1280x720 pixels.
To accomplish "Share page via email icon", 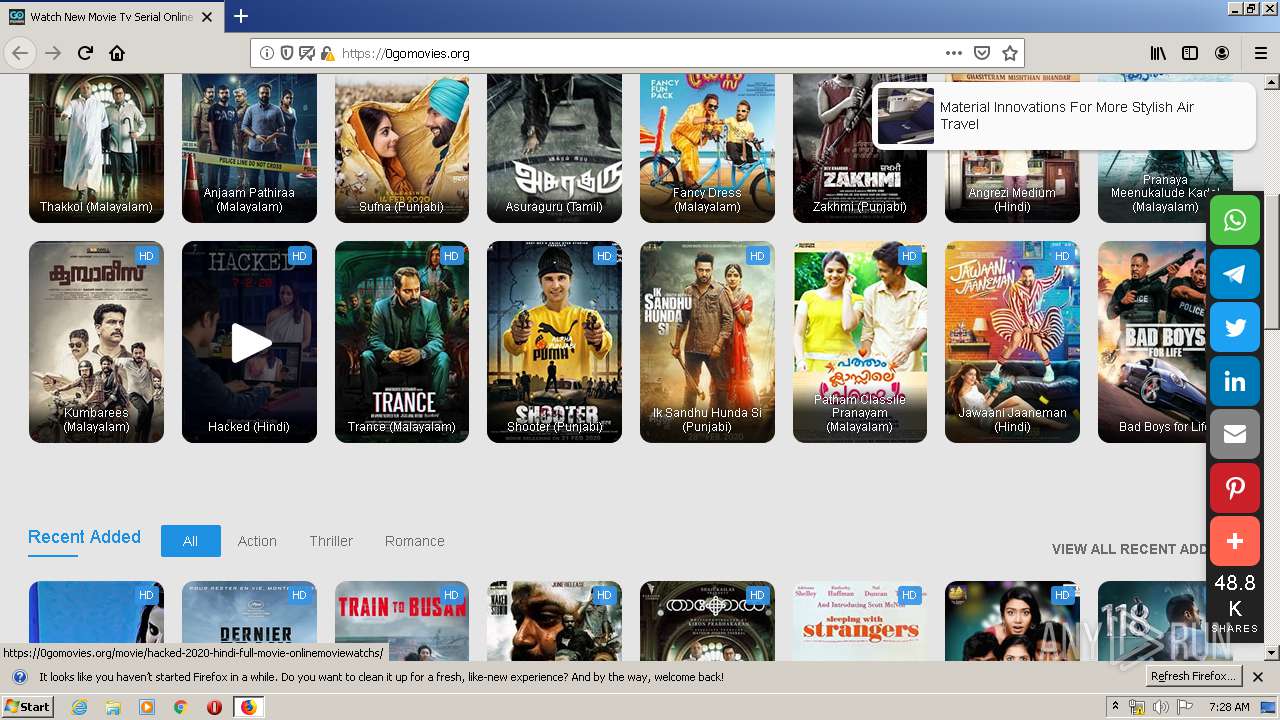I will [1235, 434].
